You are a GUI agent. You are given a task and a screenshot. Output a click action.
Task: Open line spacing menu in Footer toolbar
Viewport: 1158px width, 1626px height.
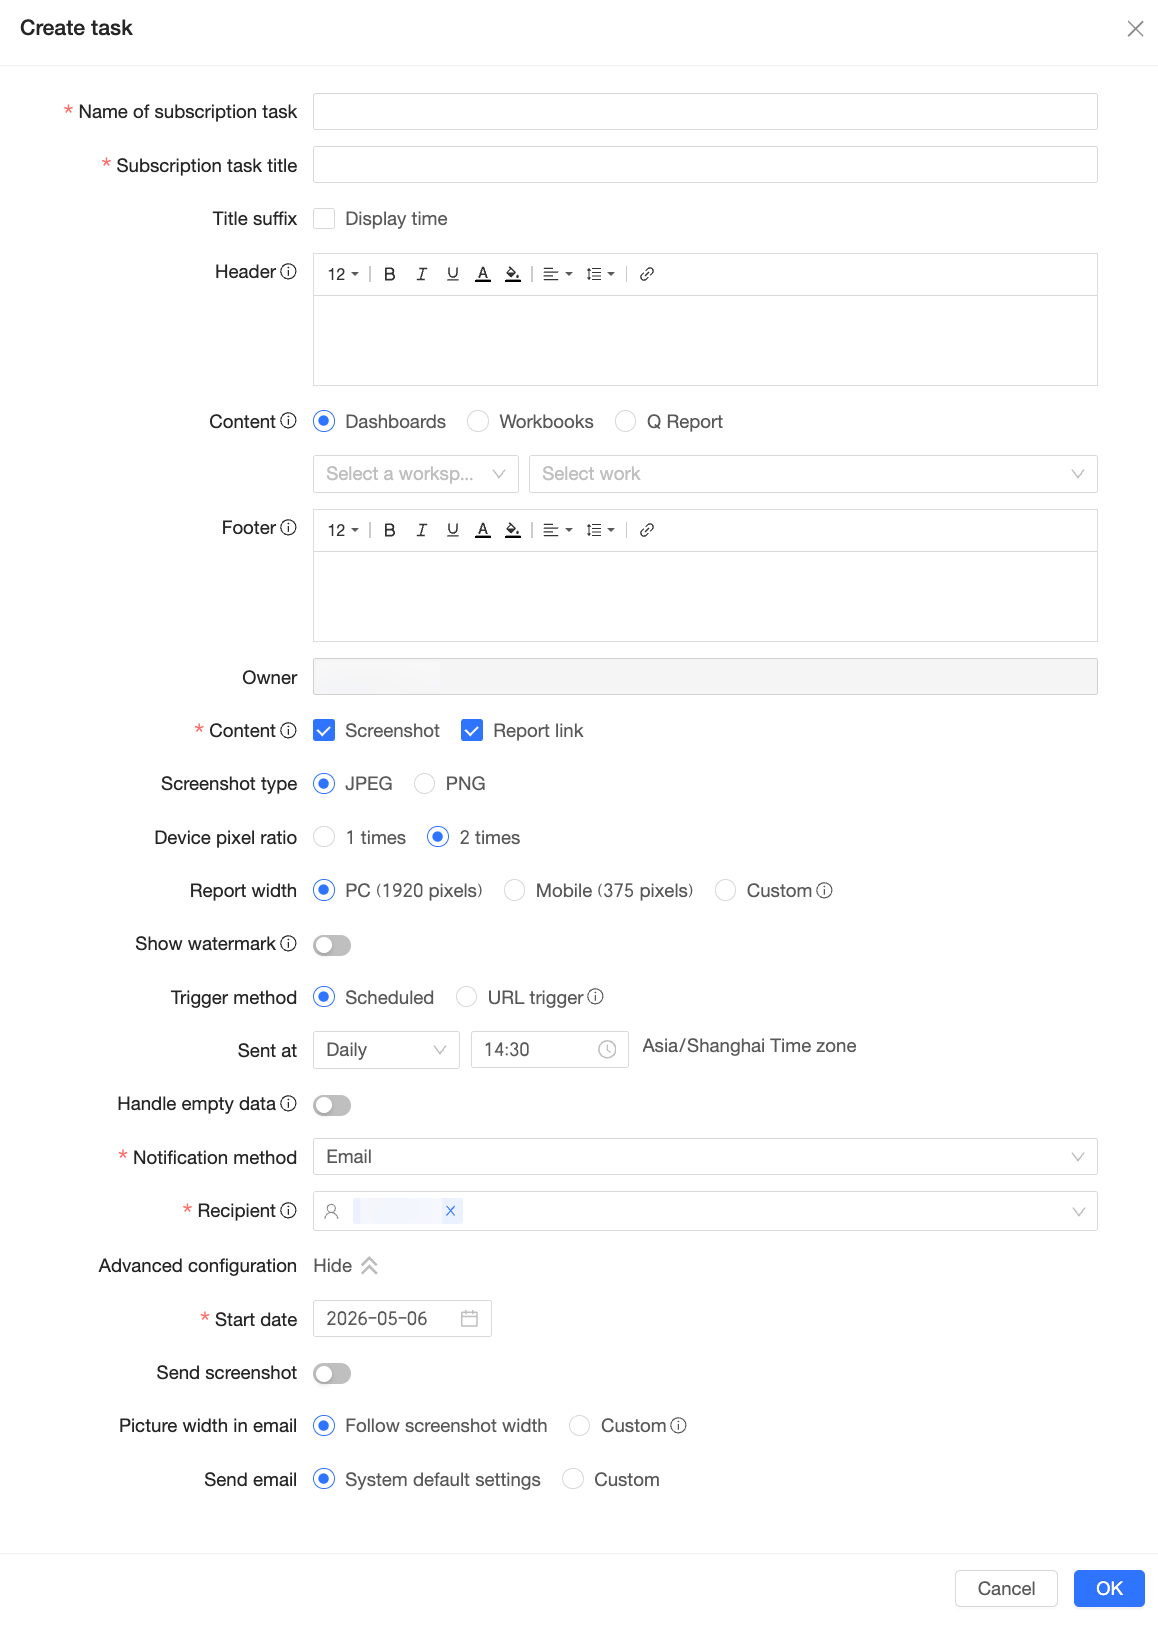[x=600, y=530]
